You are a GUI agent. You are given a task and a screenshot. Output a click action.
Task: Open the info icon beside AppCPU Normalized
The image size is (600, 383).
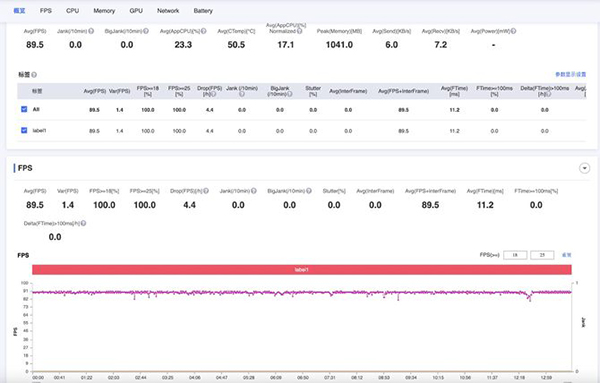tap(300, 31)
